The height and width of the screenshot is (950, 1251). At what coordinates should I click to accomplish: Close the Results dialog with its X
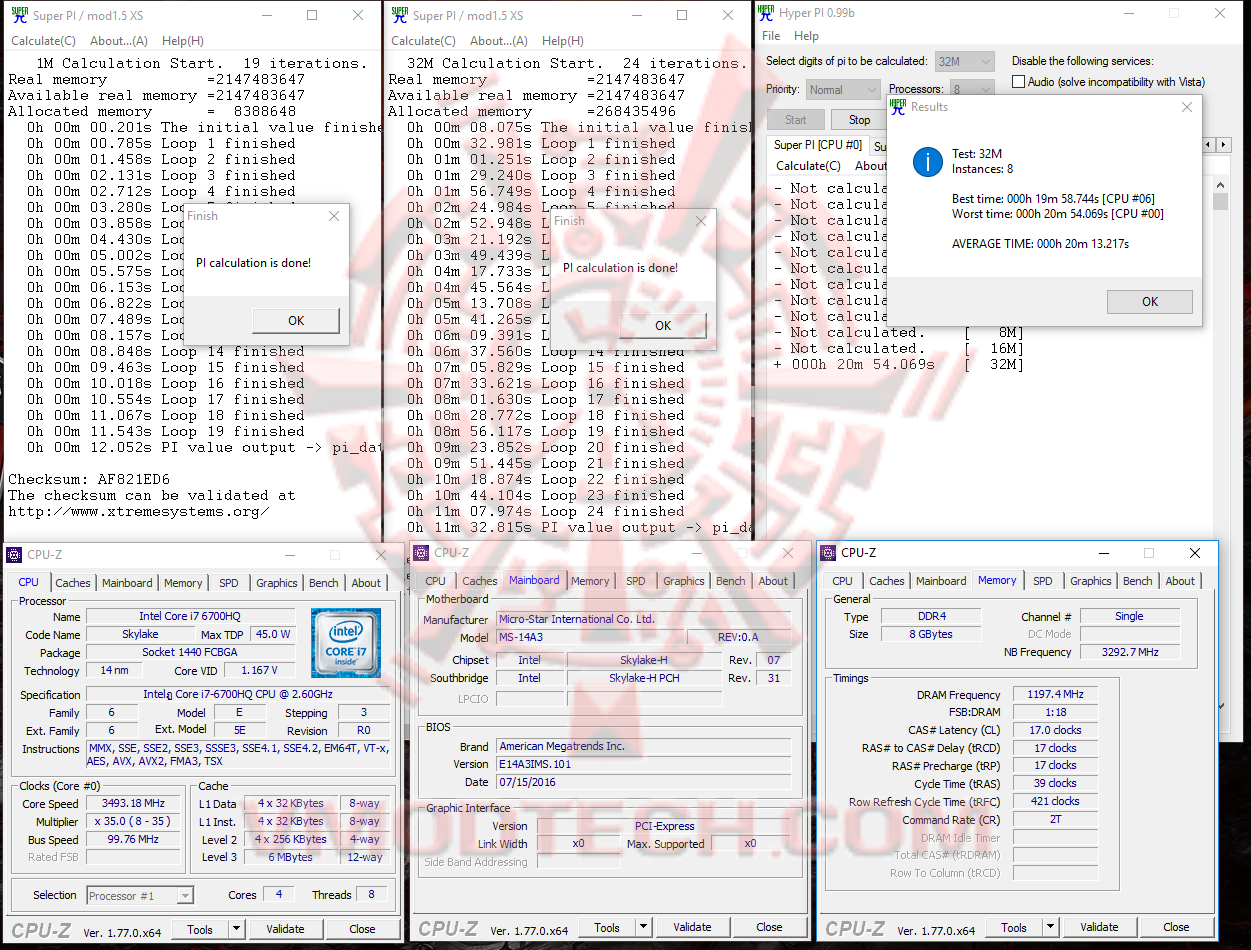pyautogui.click(x=1186, y=107)
